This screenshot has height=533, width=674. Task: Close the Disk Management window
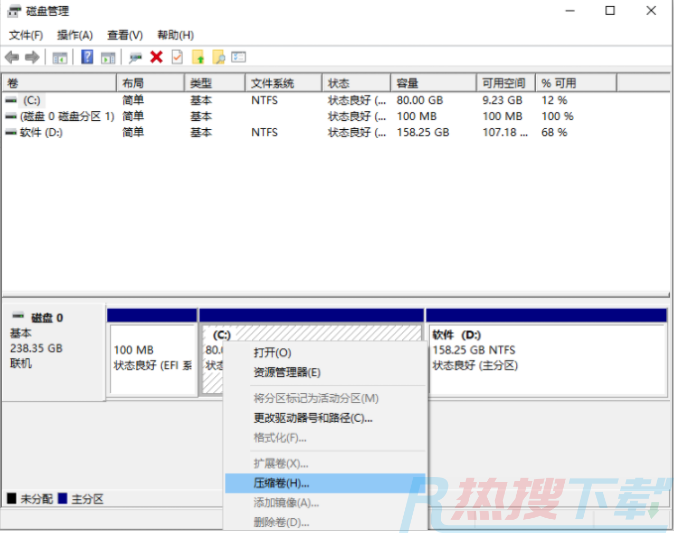pos(651,11)
